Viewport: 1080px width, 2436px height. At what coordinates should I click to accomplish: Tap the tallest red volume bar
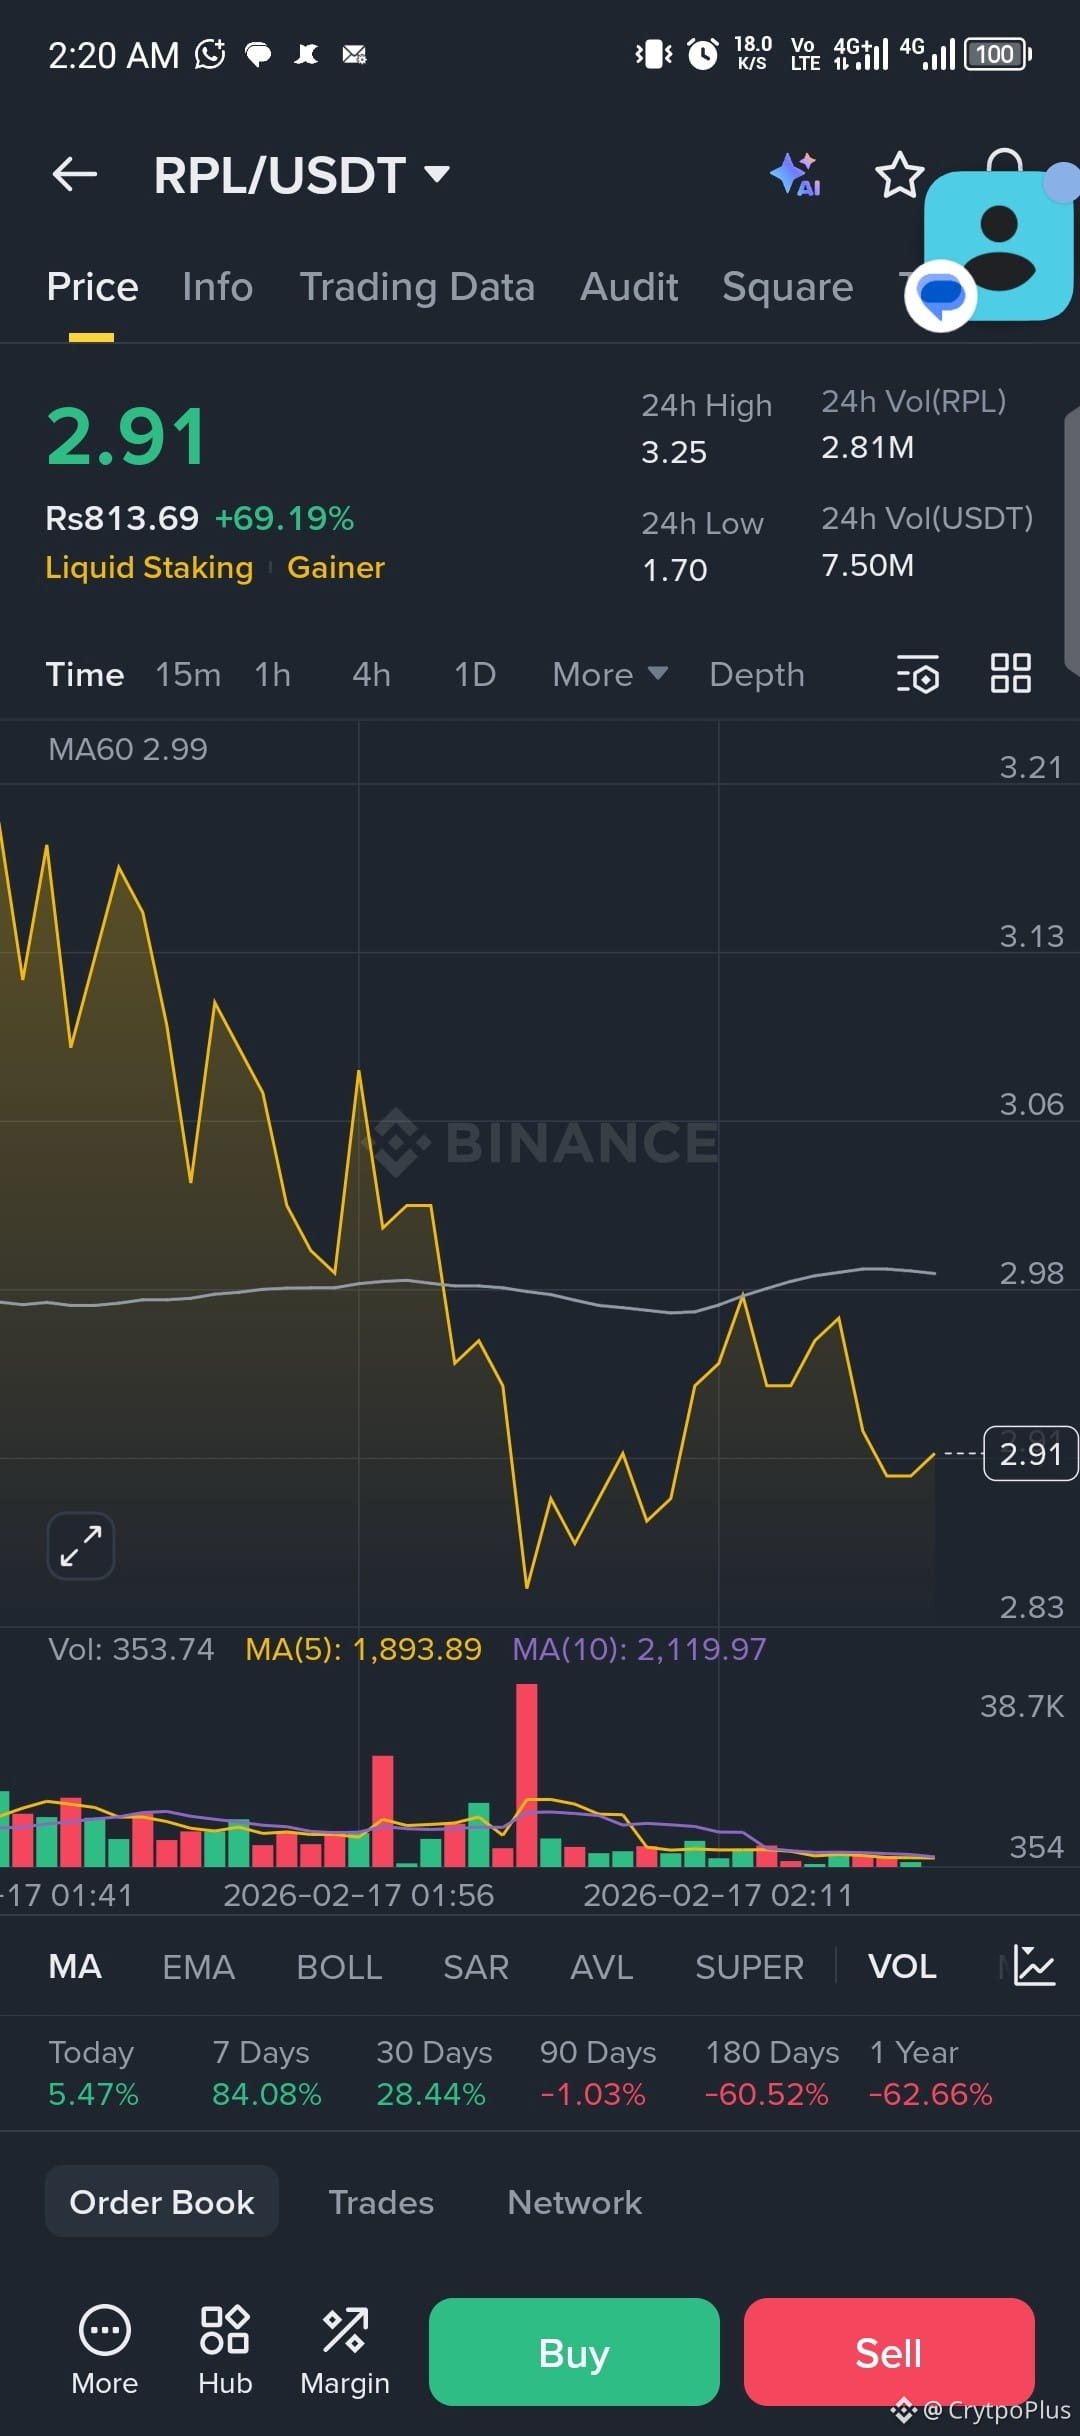tap(527, 1775)
